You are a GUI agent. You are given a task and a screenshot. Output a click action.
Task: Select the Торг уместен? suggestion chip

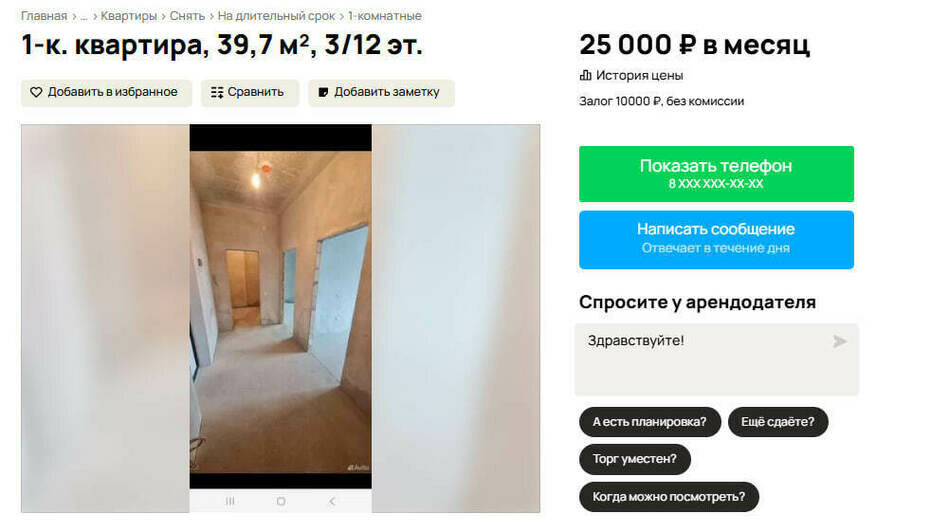tap(635, 459)
